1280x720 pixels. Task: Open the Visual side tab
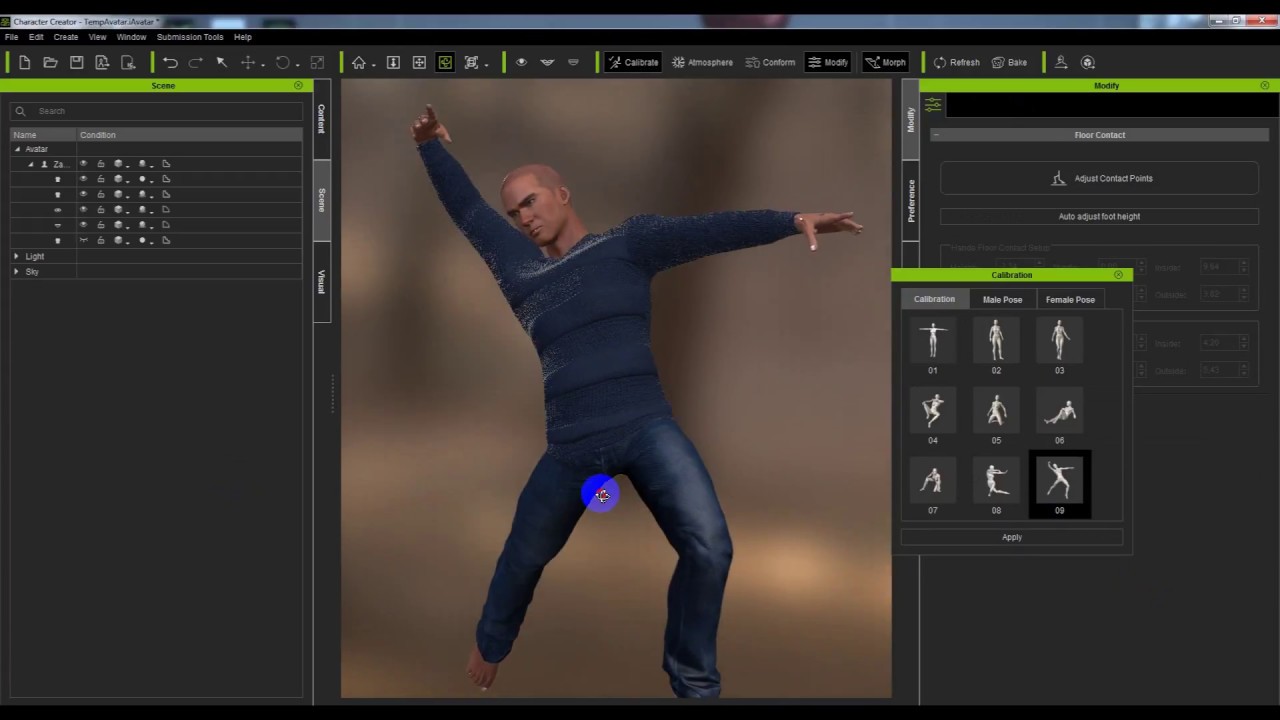(x=322, y=282)
